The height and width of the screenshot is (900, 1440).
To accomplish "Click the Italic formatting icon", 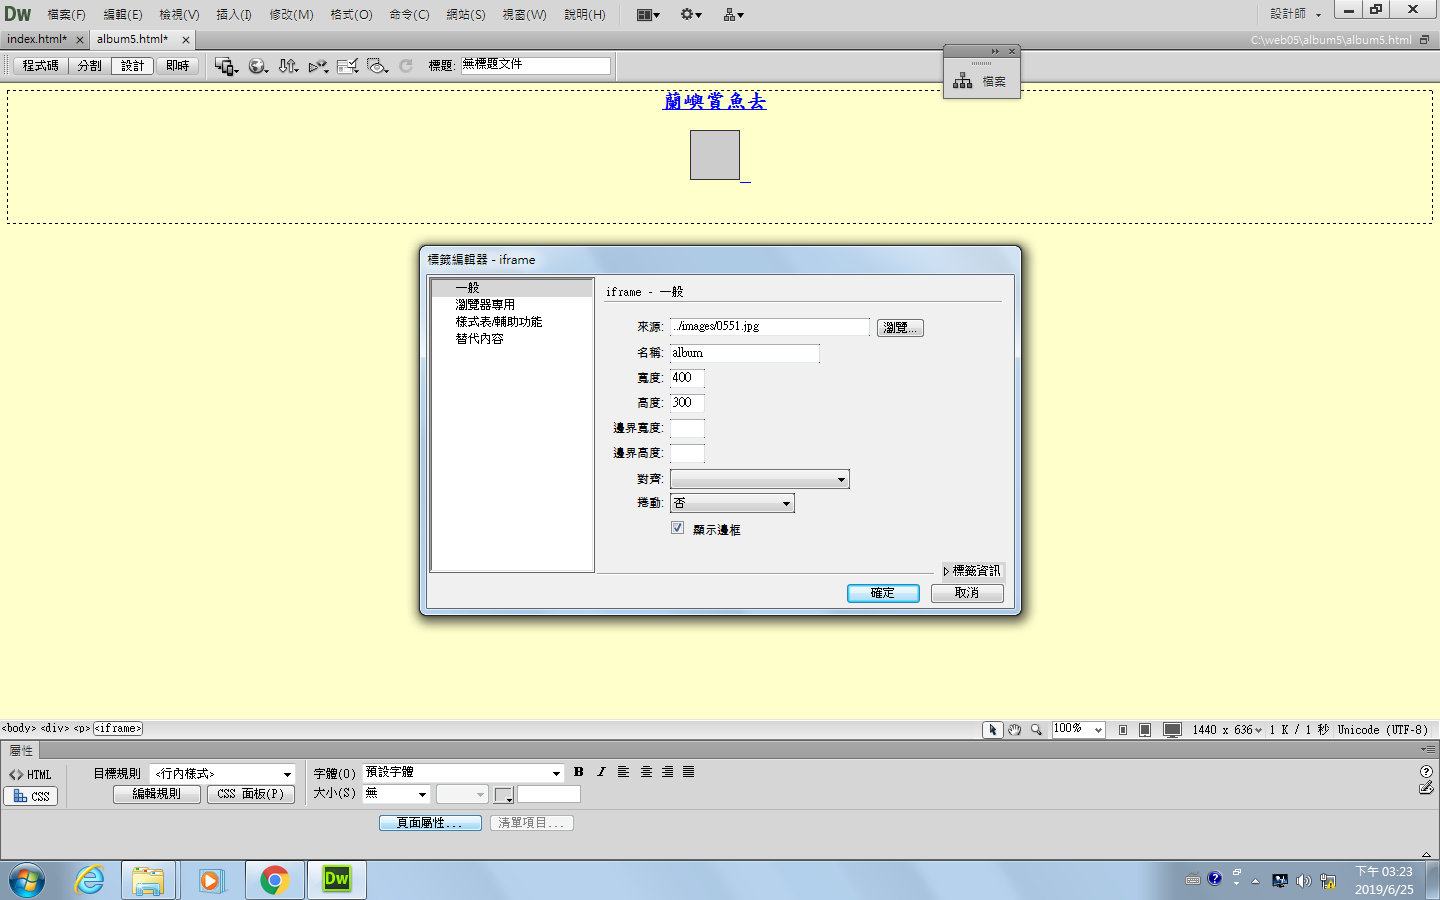I will tap(601, 772).
